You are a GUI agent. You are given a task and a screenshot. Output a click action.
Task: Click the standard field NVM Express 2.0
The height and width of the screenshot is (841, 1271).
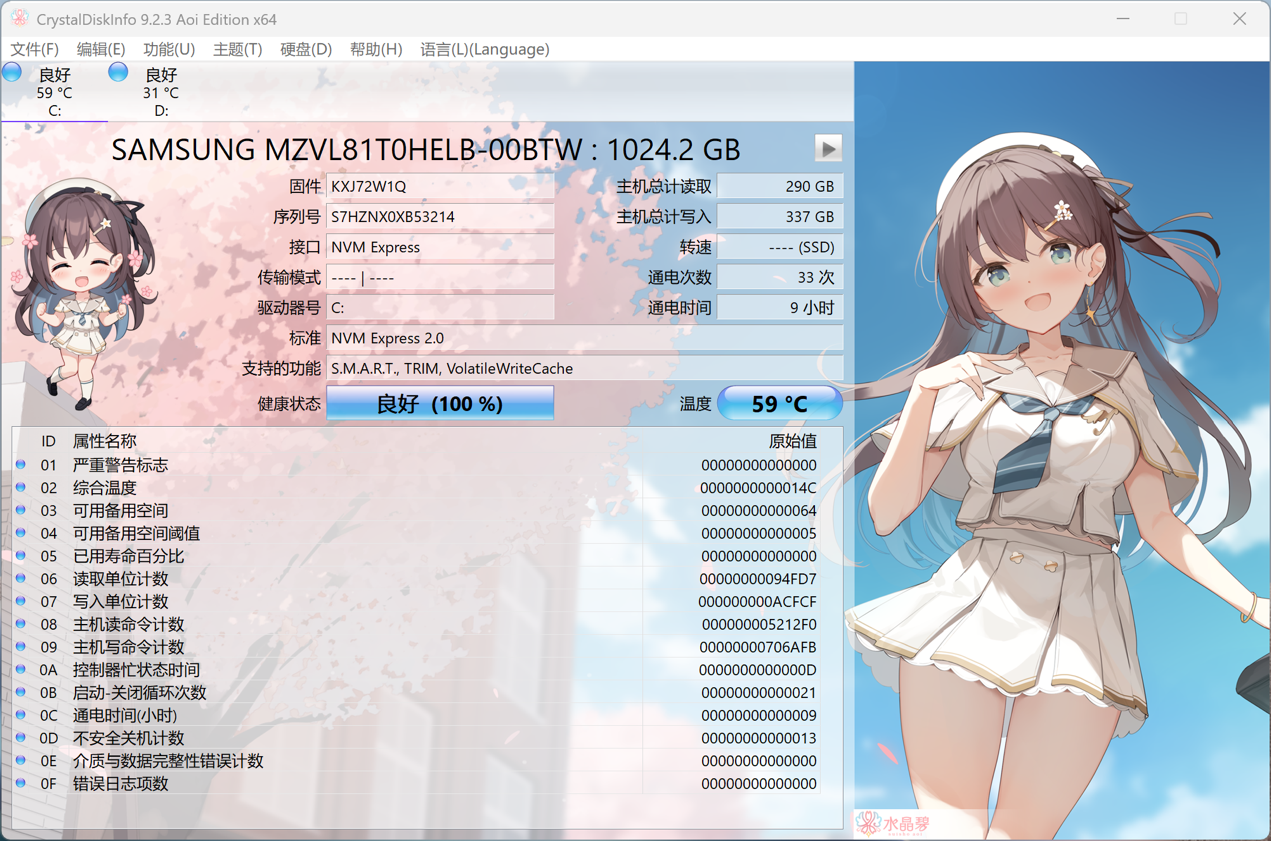point(585,338)
